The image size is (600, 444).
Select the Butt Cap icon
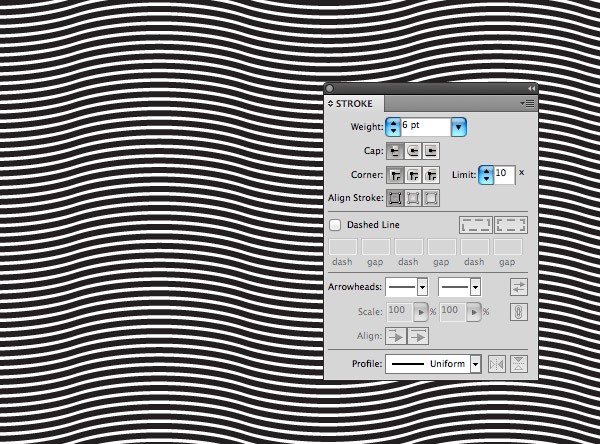coord(395,150)
